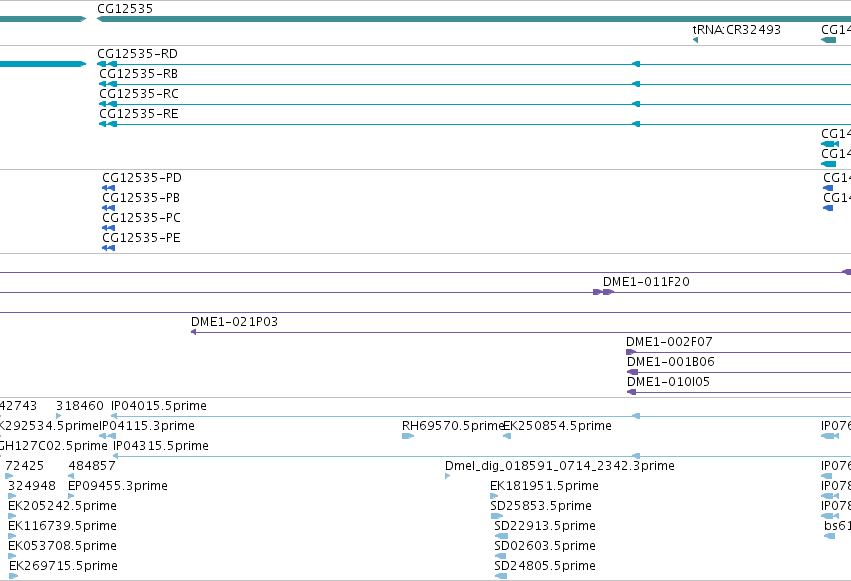Select EST IP04315.5prime label
Screen dimensions: 851x581
[x=161, y=446]
